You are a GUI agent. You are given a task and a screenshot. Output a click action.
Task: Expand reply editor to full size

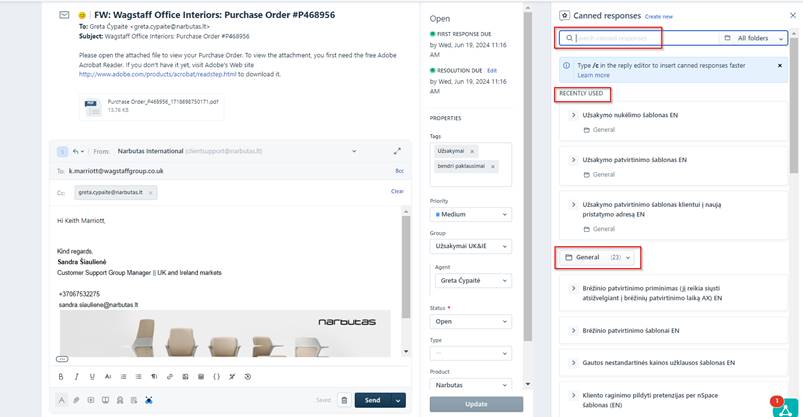pos(397,151)
